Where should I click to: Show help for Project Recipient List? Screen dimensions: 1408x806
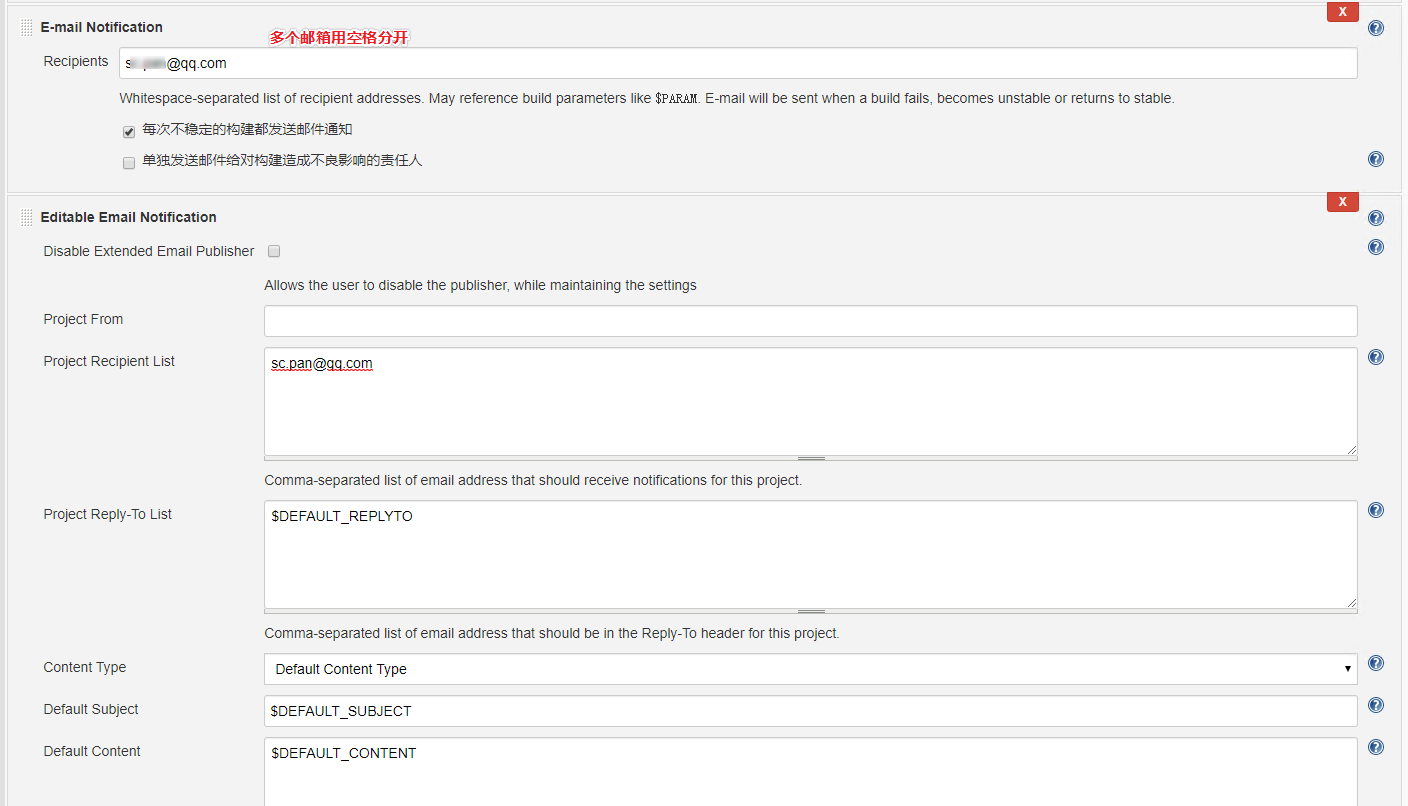pos(1376,357)
